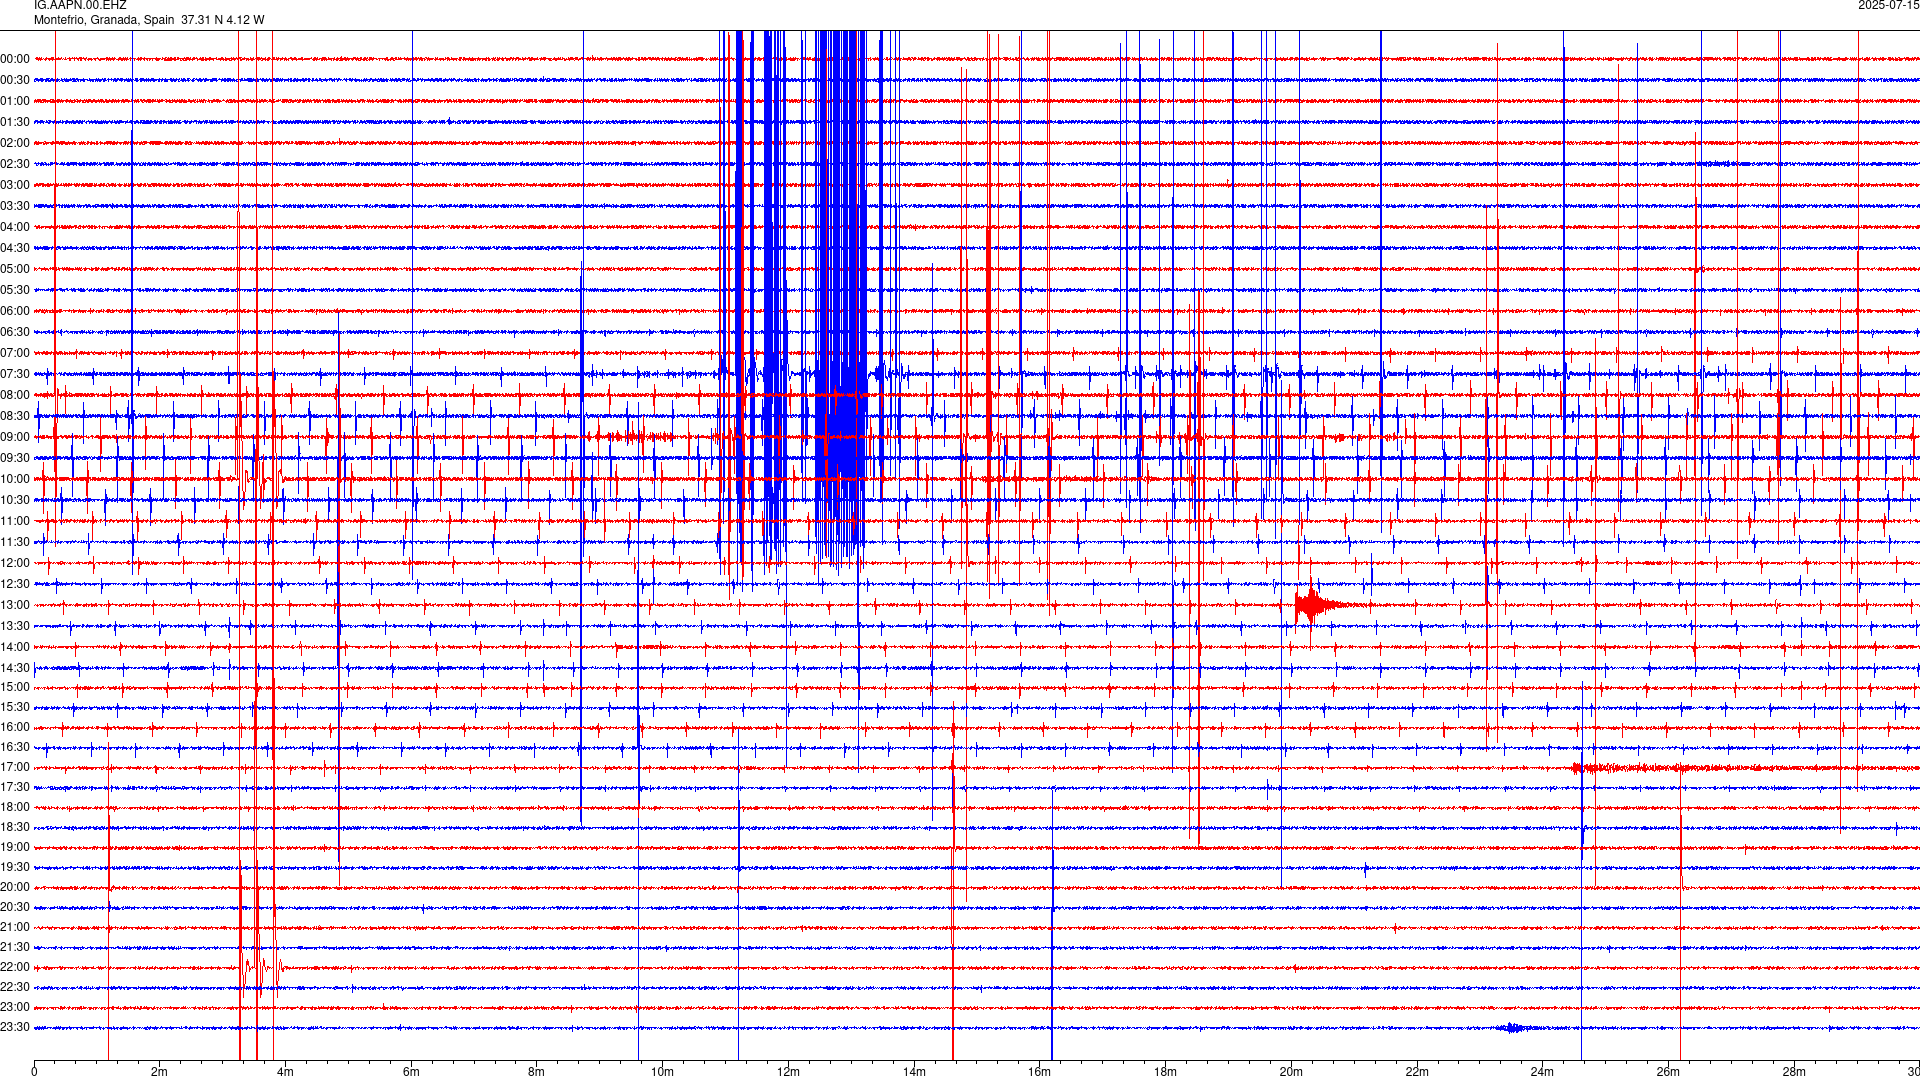
Task: Select the 02:30 time row label
Action: [15, 164]
